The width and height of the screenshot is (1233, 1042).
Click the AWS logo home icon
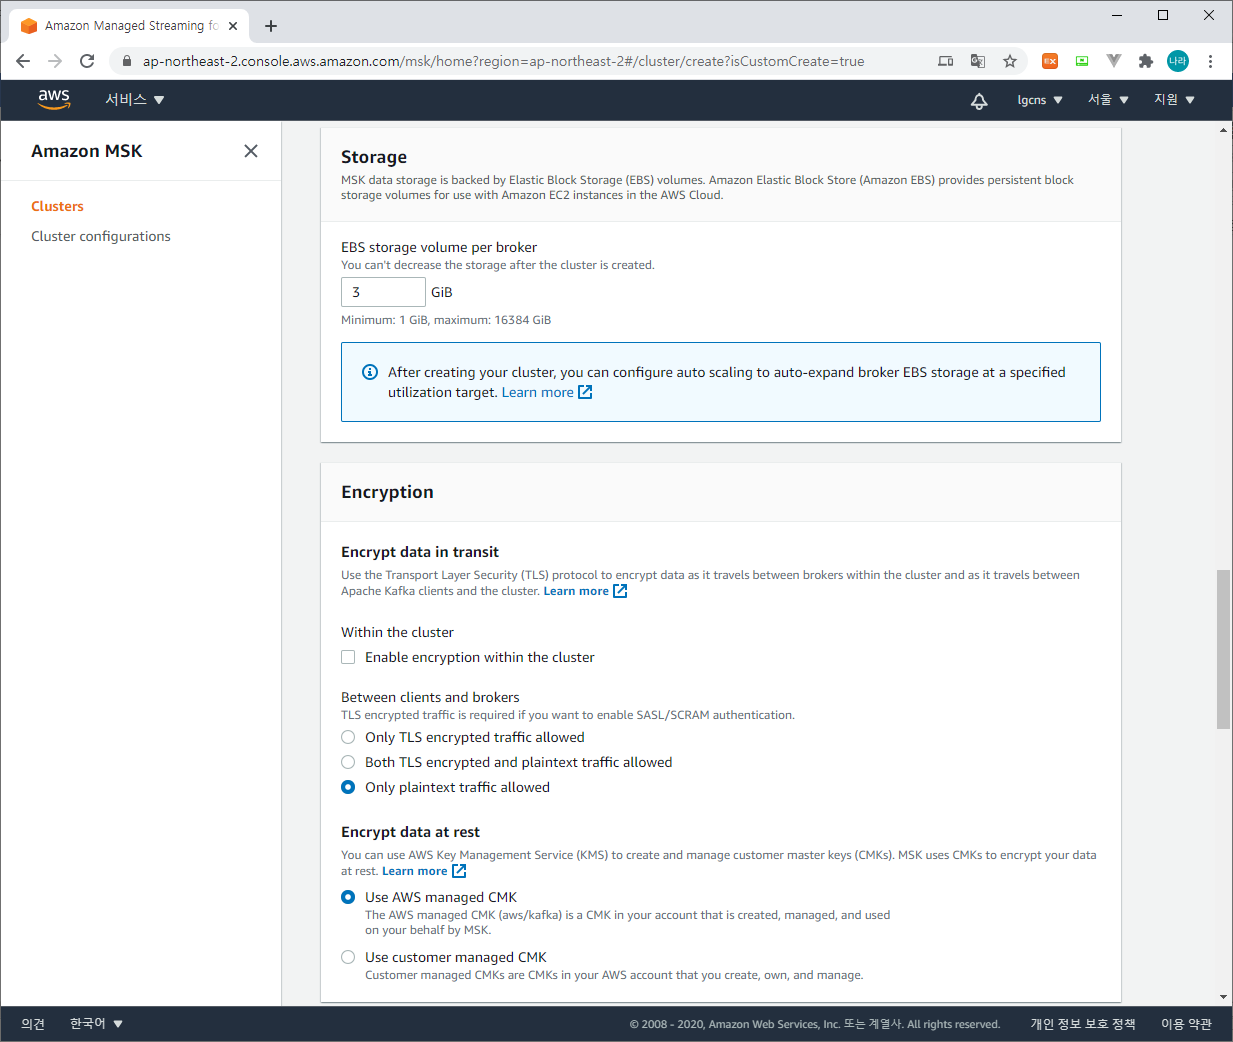pos(54,99)
